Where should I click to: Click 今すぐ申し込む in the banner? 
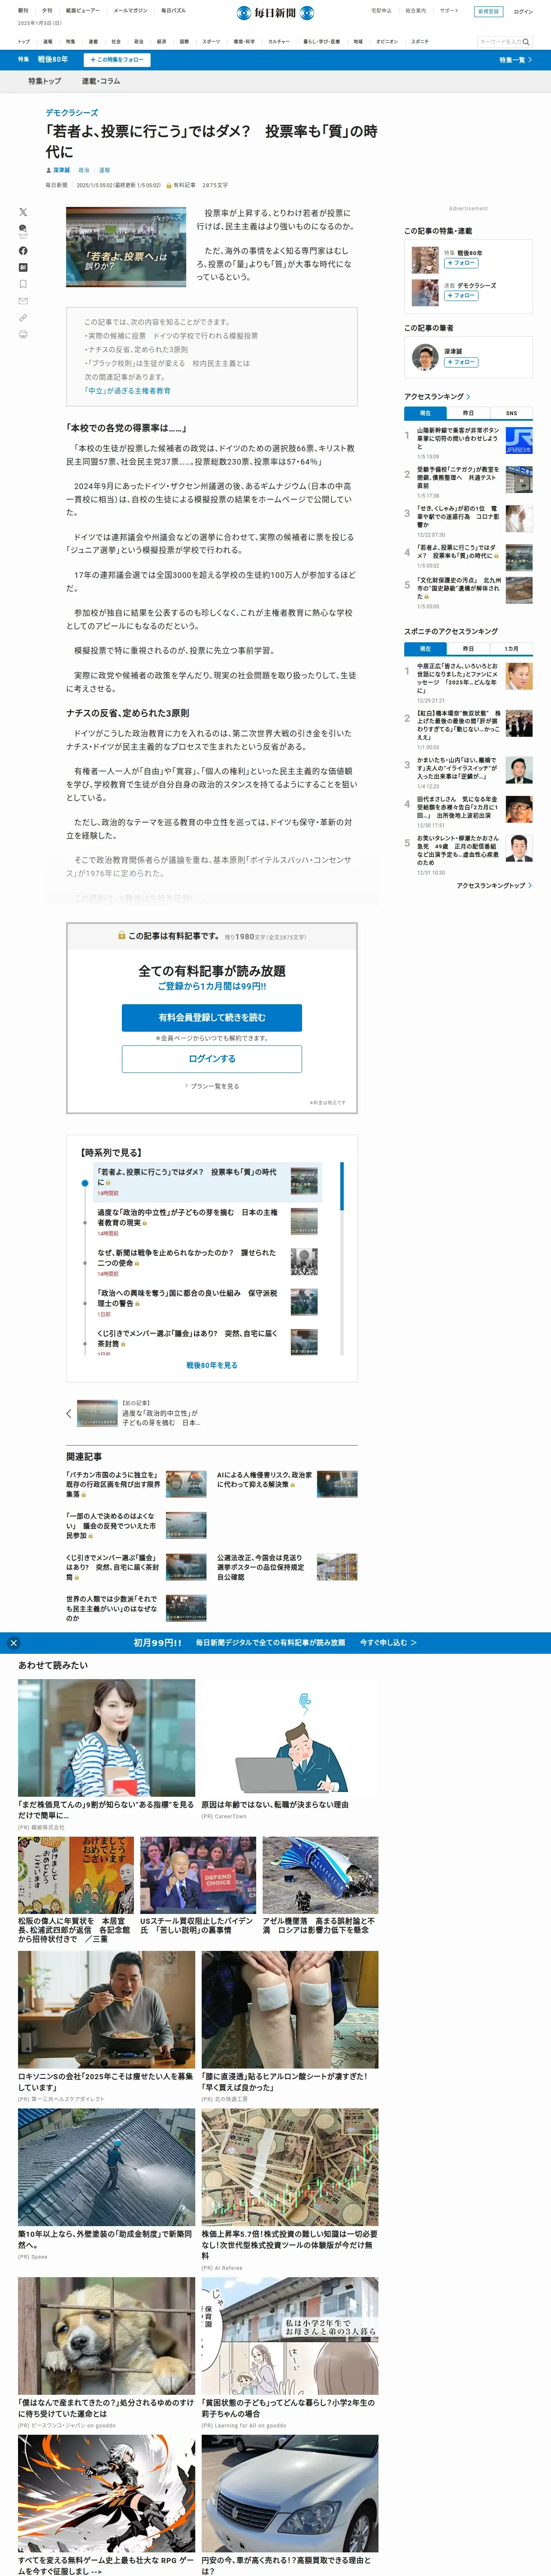(x=388, y=1642)
